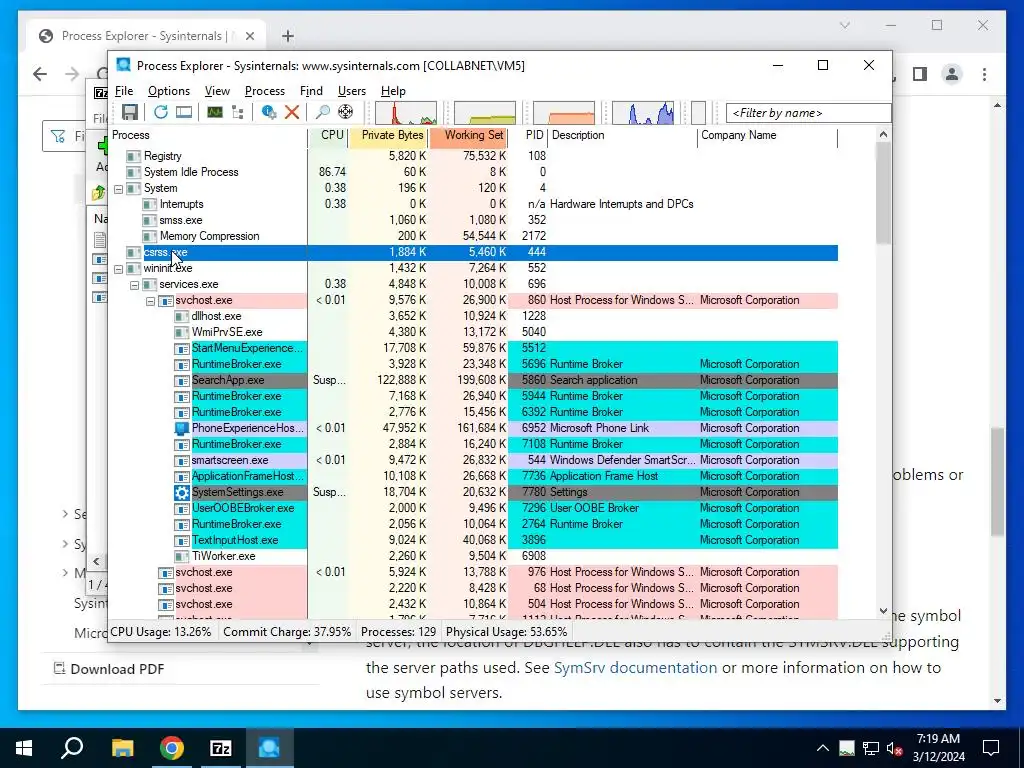Click the Save toolbar icon in Process Explorer
The width and height of the screenshot is (1024, 768).
pyautogui.click(x=130, y=112)
